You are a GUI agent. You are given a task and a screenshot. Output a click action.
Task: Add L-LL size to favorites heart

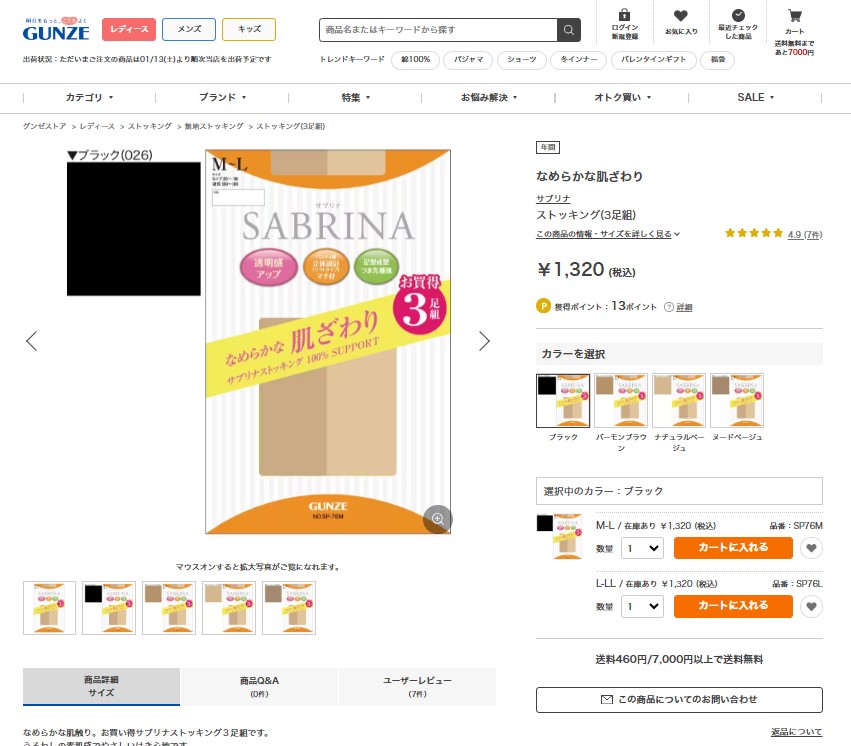(811, 606)
